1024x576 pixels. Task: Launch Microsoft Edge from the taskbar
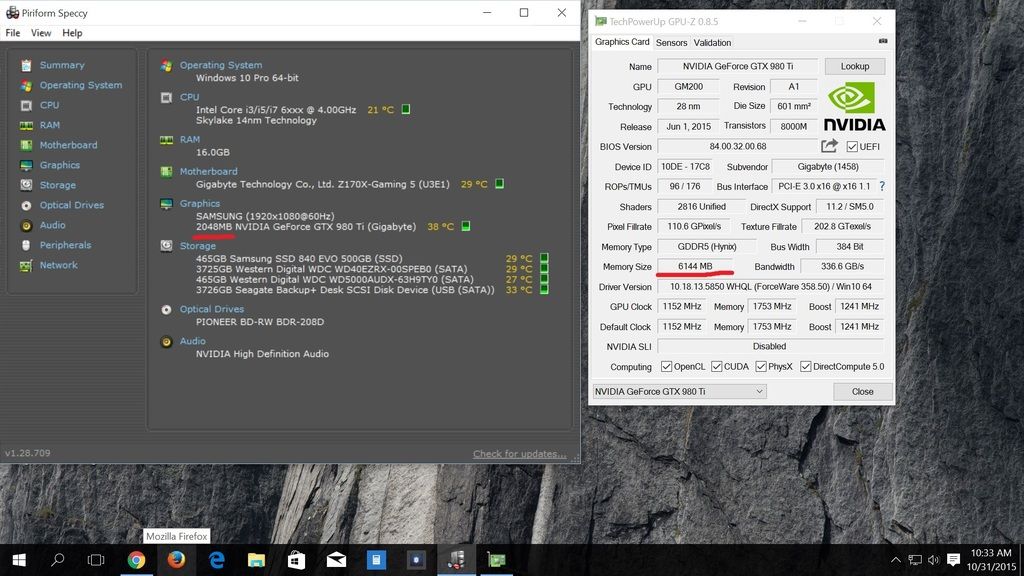click(x=216, y=560)
